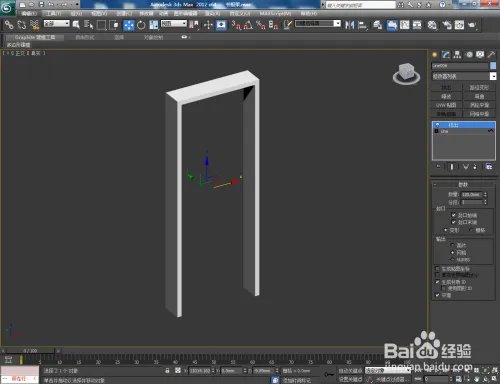The width and height of the screenshot is (500, 384).
Task: Toggle the Angle Snap icon
Action: 248,25
